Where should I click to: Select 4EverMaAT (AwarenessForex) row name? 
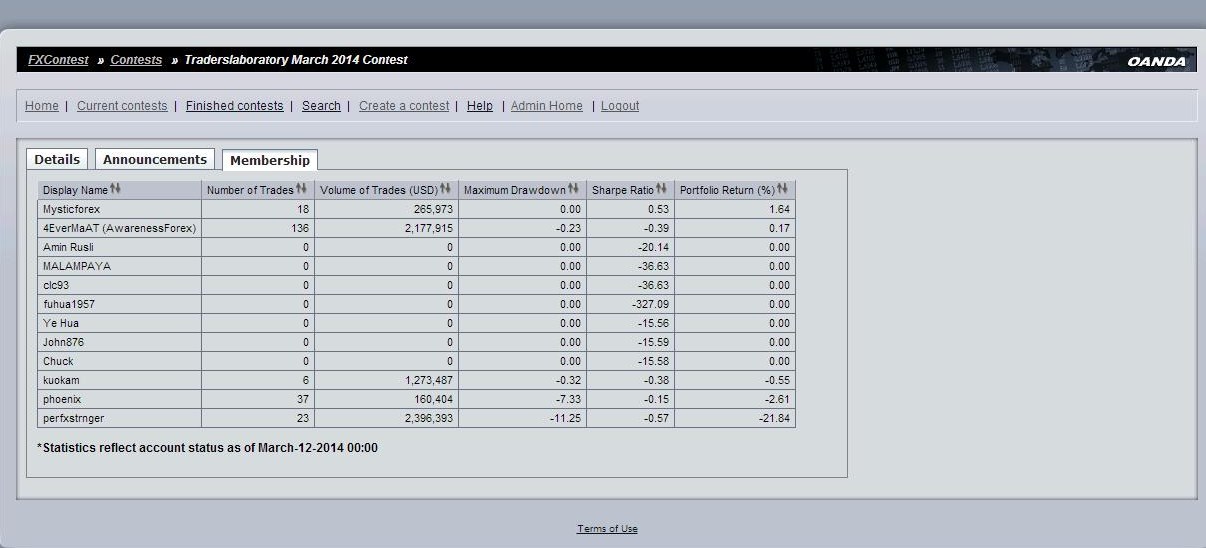click(119, 228)
